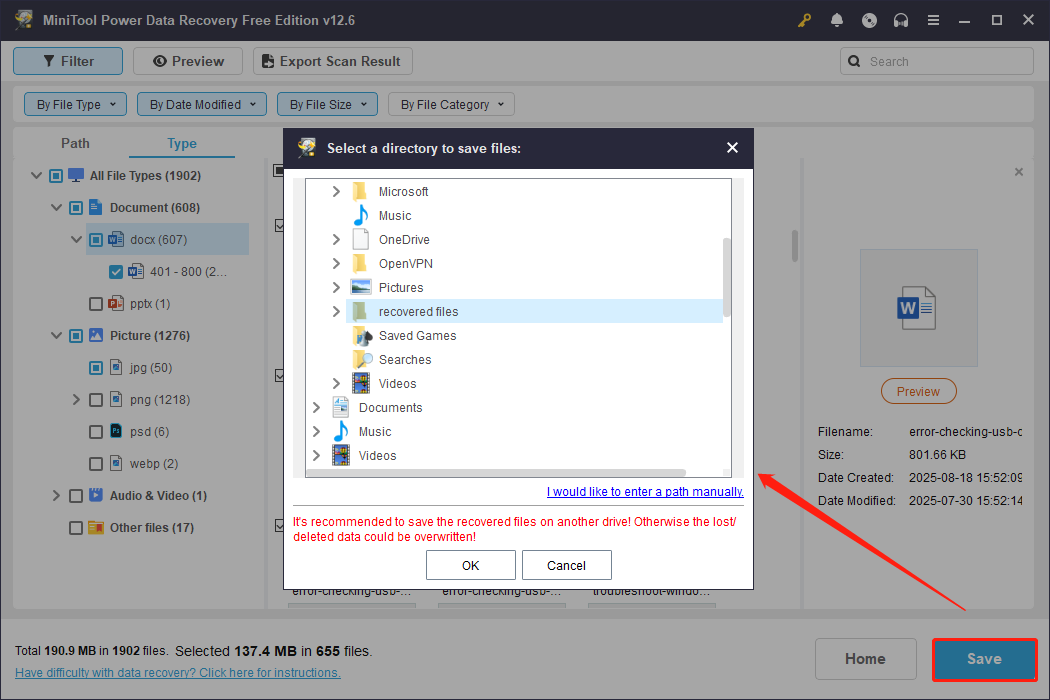Select the top-level Videos library in the dialog
The image size is (1050, 700).
click(377, 456)
